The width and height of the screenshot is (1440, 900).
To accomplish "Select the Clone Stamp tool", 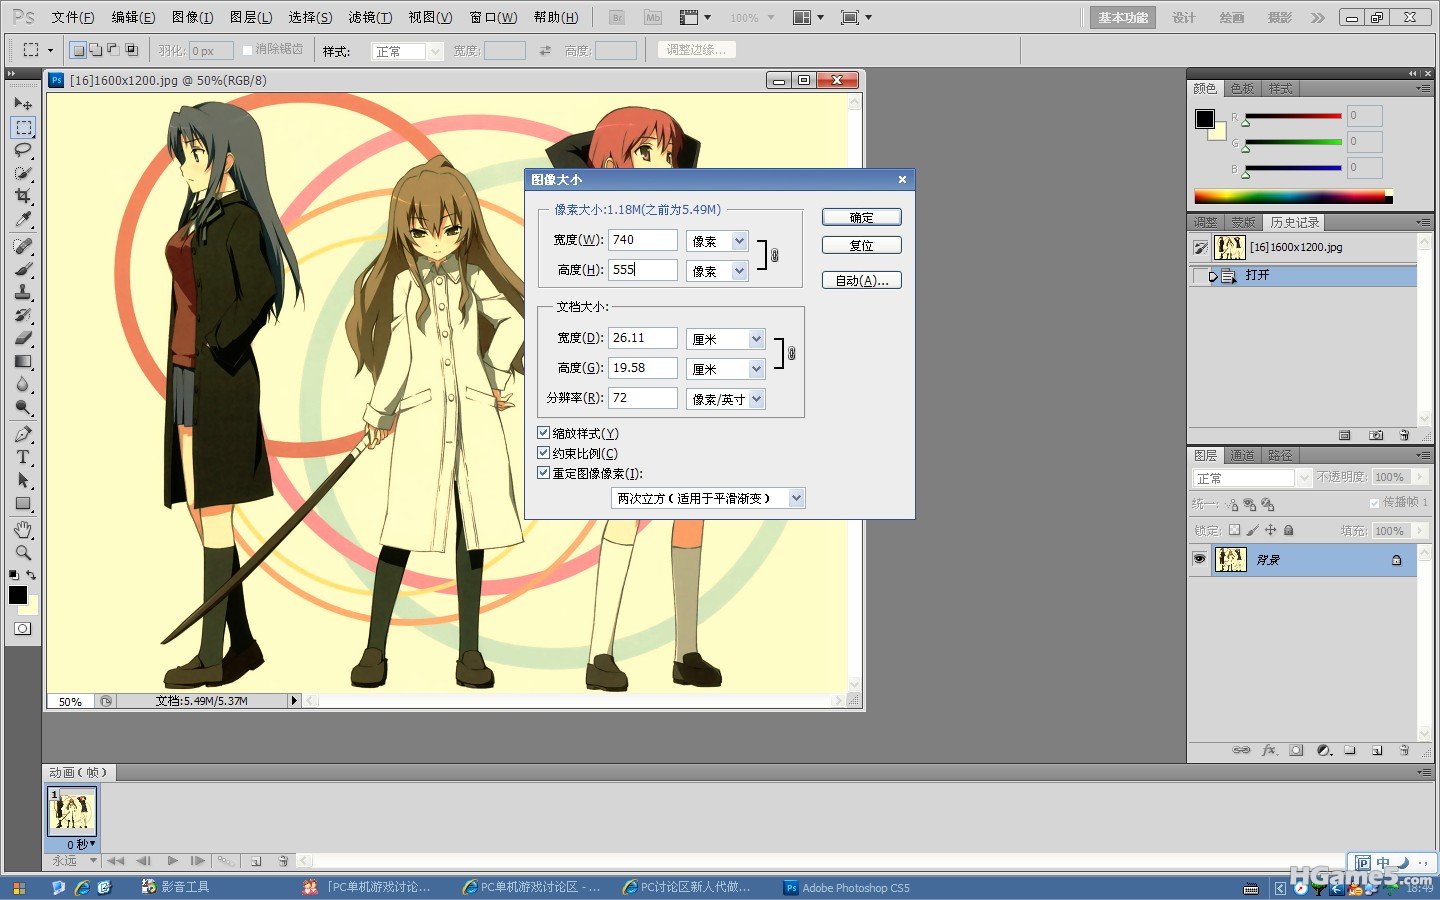I will [23, 292].
